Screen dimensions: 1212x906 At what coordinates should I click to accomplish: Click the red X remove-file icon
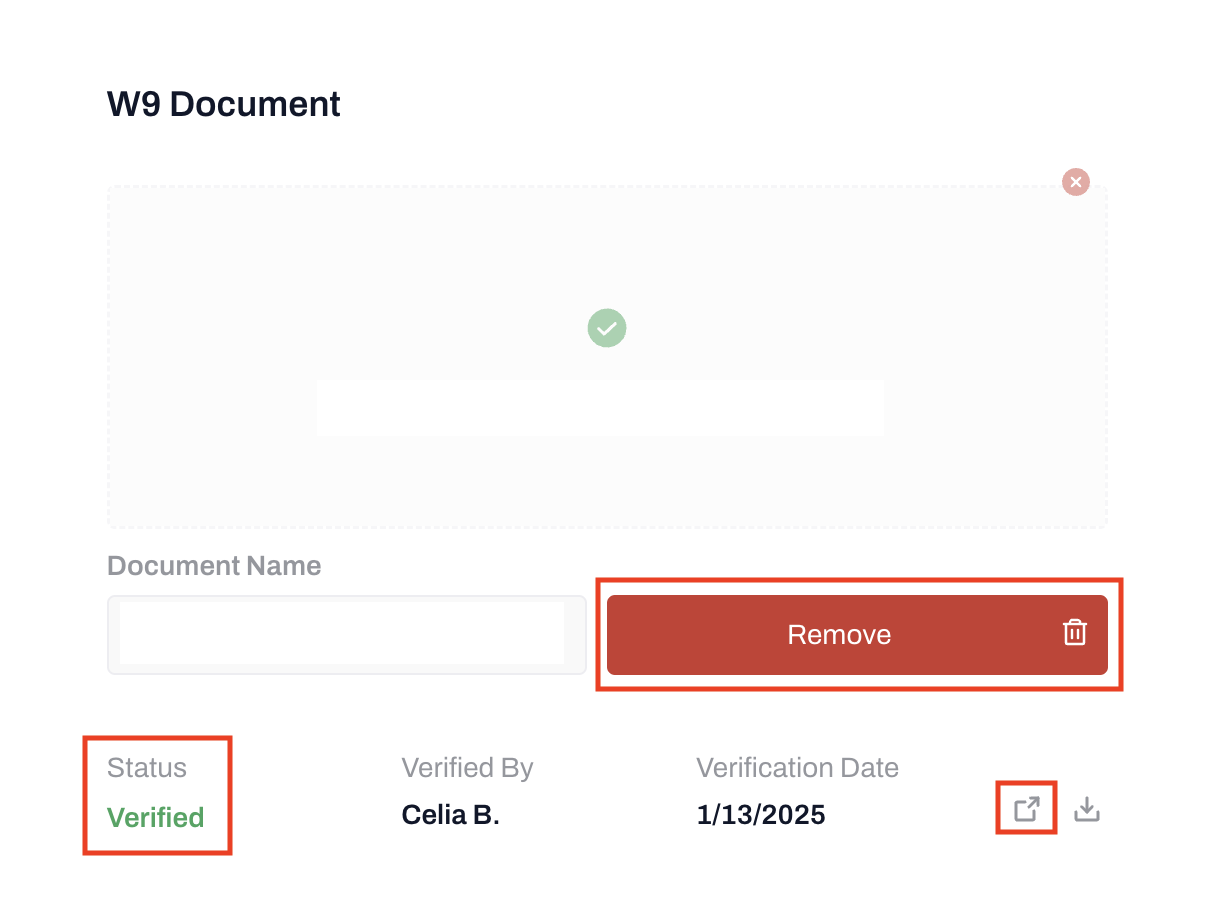(x=1075, y=182)
